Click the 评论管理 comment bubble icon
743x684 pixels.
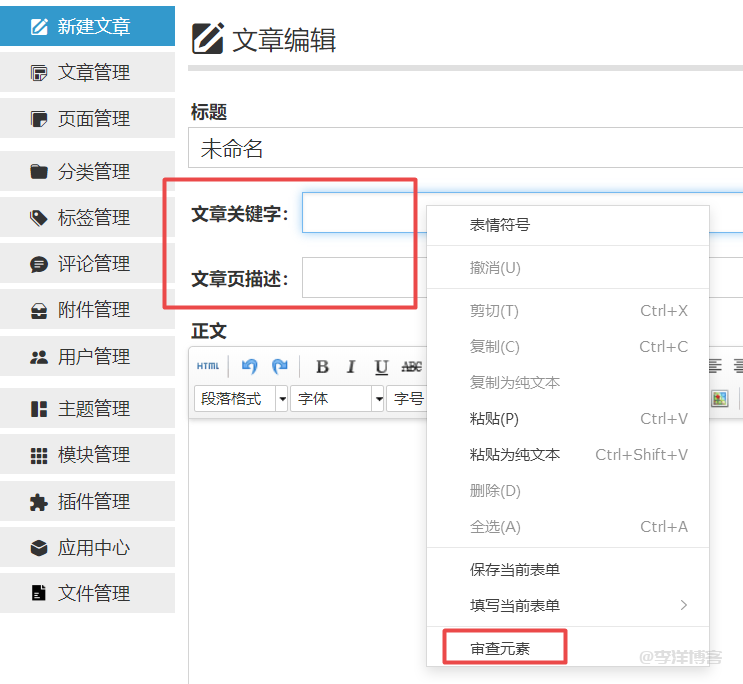(39, 264)
